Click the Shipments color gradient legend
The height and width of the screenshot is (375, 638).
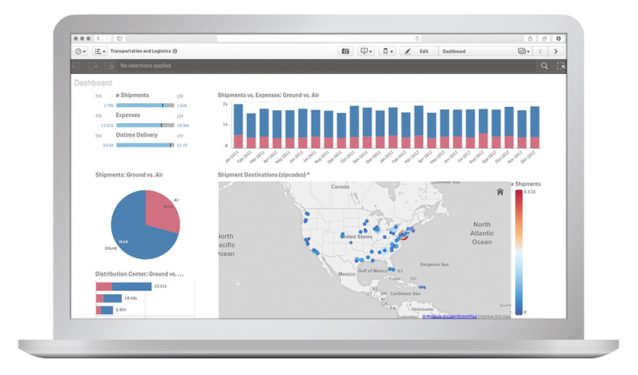519,252
